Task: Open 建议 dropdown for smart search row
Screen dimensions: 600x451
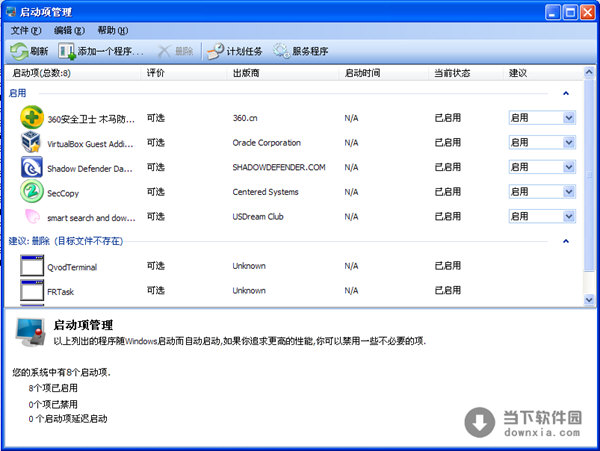Action: click(x=569, y=217)
